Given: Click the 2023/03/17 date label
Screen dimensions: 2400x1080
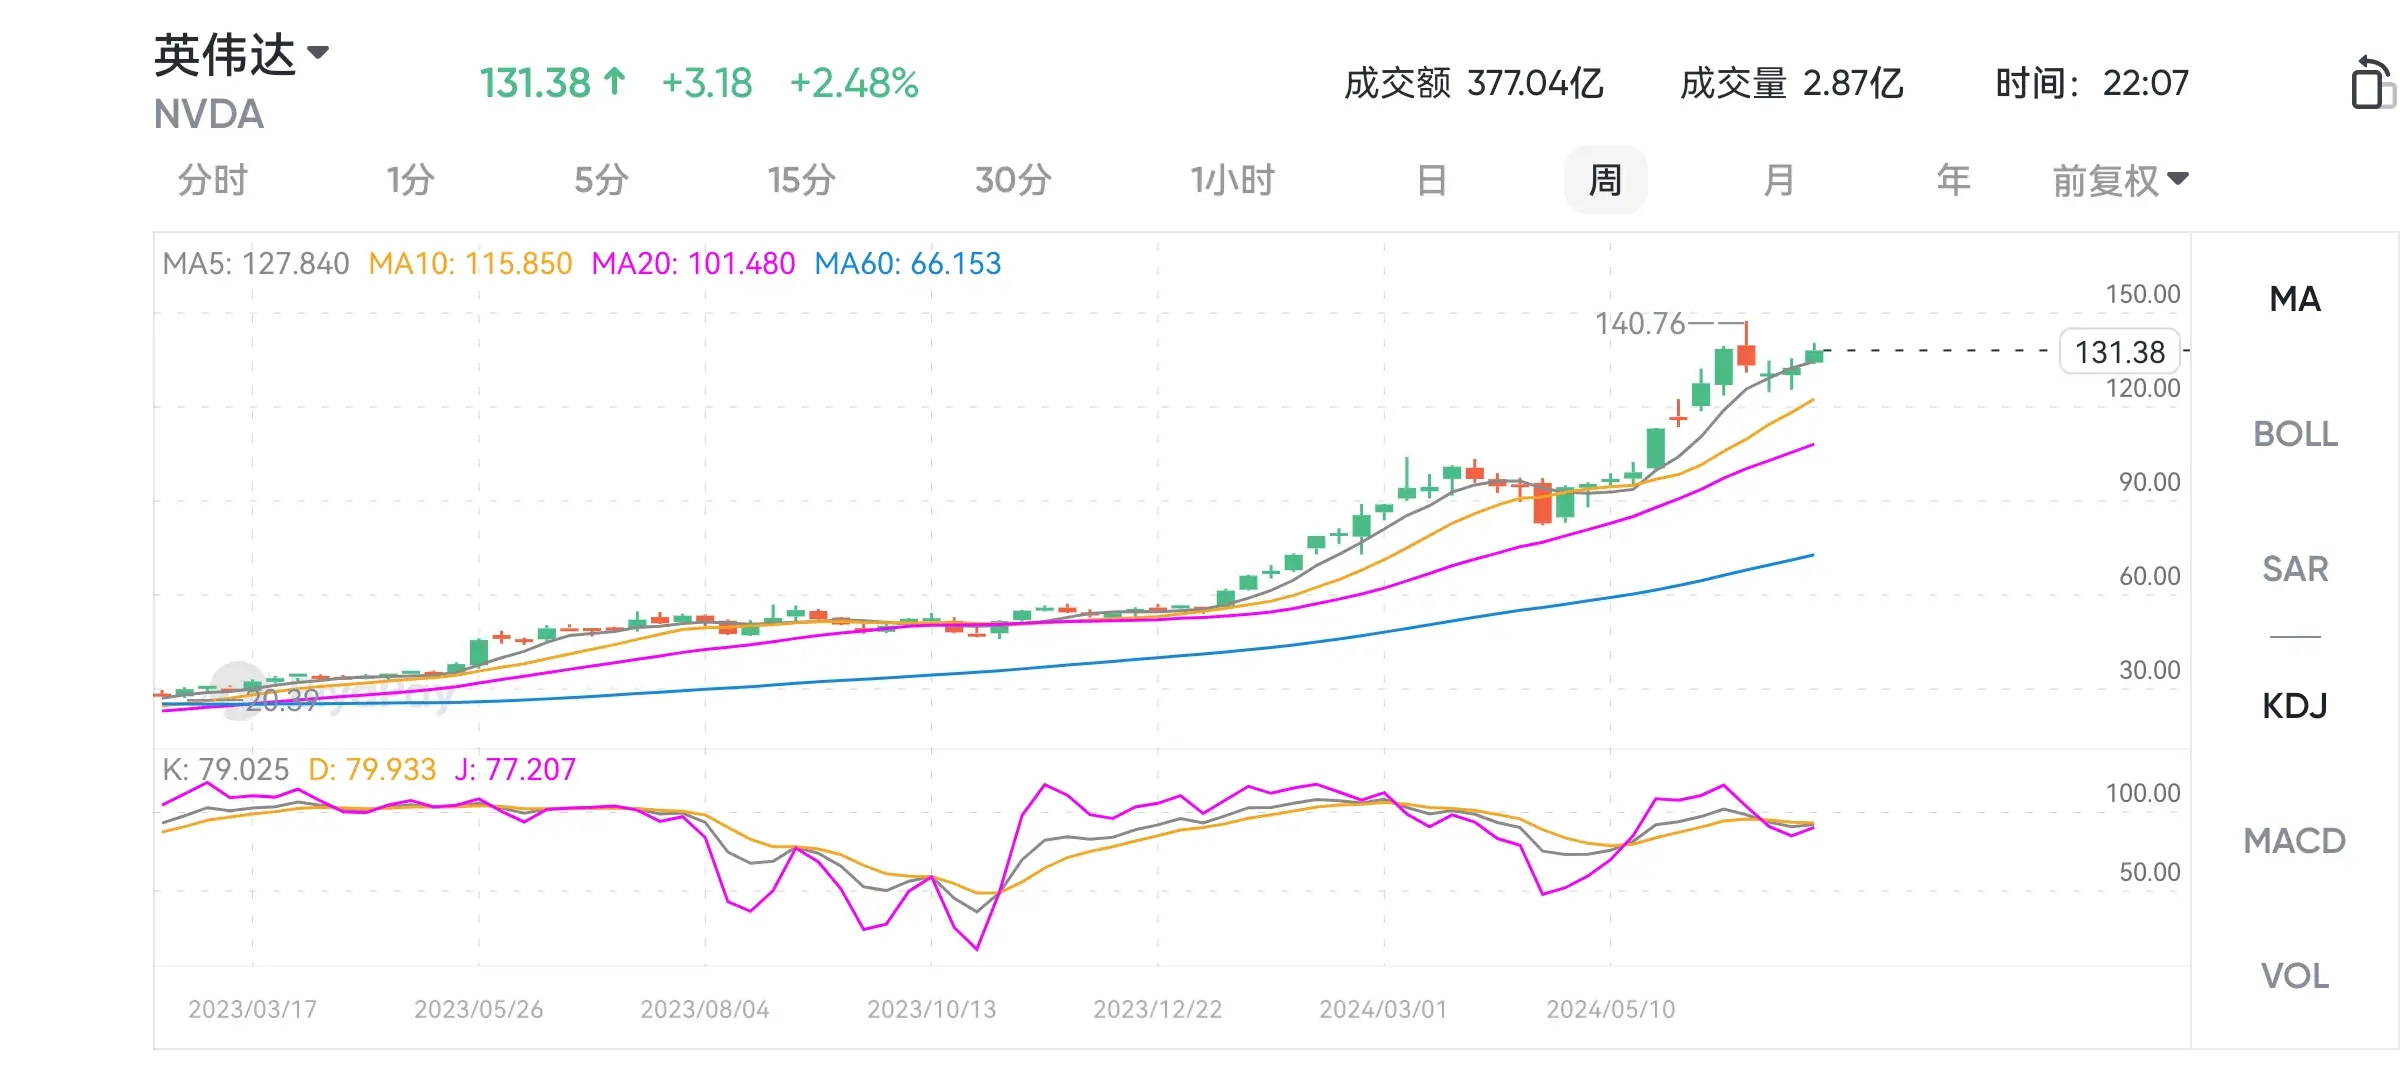Looking at the screenshot, I should point(252,1009).
